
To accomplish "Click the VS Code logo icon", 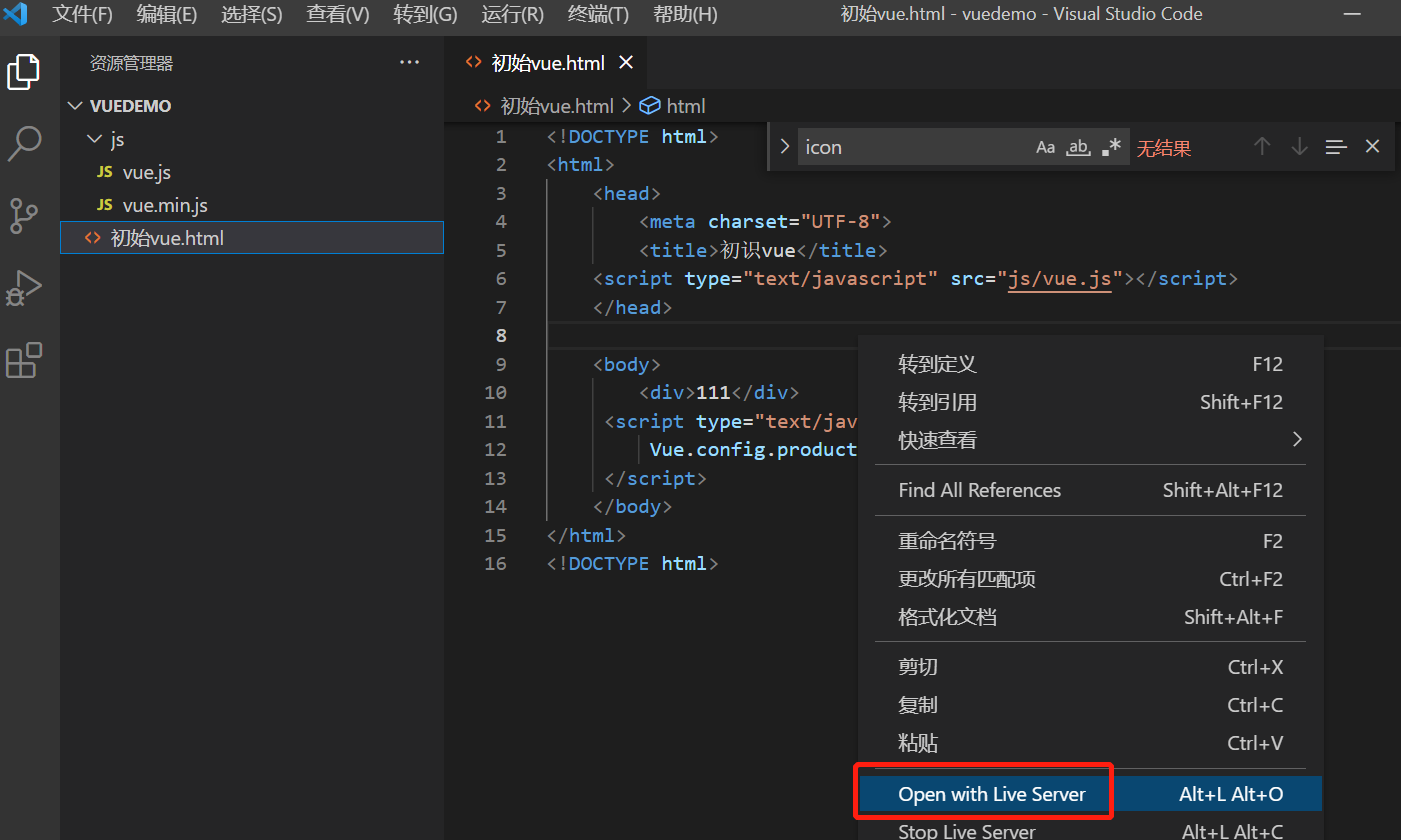I will (x=15, y=14).
